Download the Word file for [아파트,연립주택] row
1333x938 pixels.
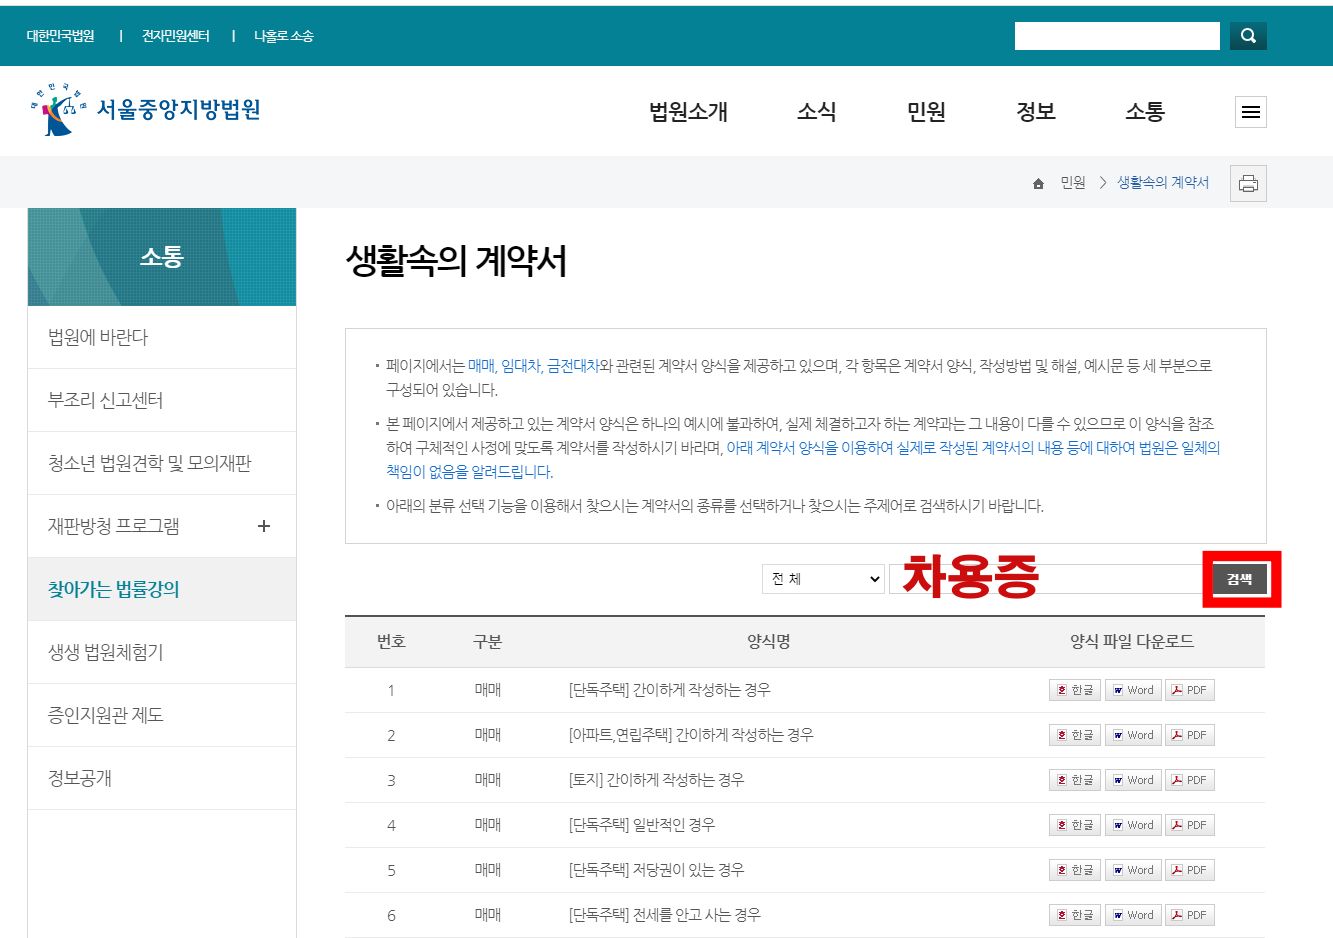[1133, 734]
